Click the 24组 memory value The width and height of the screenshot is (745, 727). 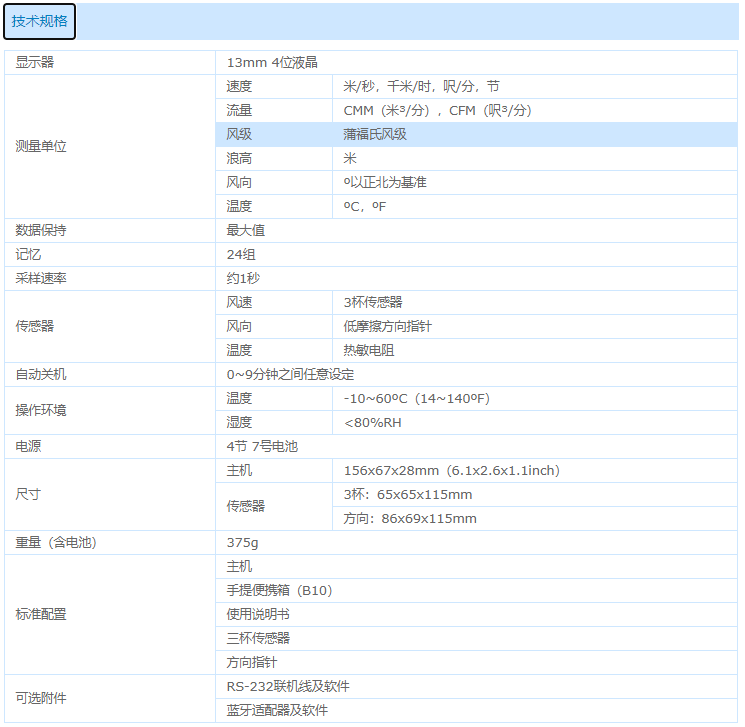241,254
